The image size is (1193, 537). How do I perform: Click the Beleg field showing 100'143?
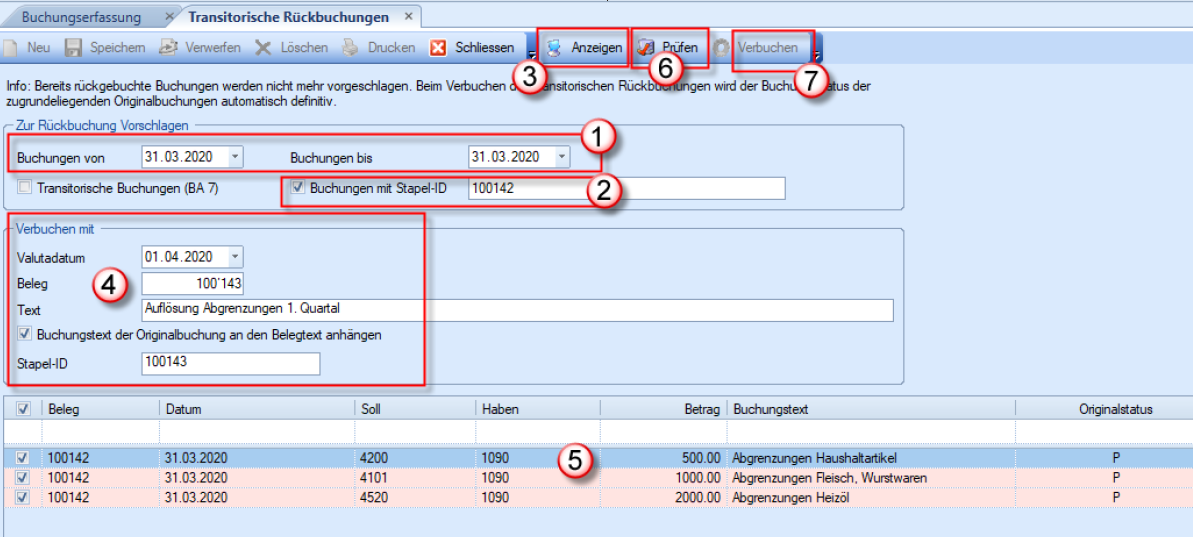[x=192, y=284]
